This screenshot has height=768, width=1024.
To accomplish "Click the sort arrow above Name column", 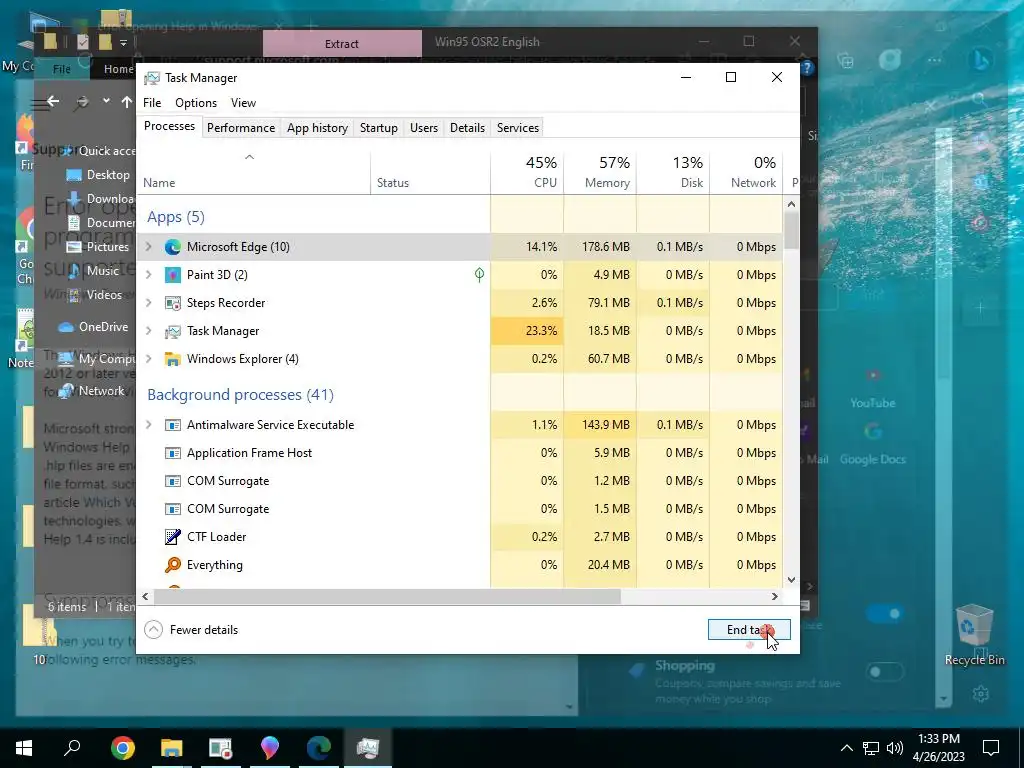I will click(x=249, y=157).
